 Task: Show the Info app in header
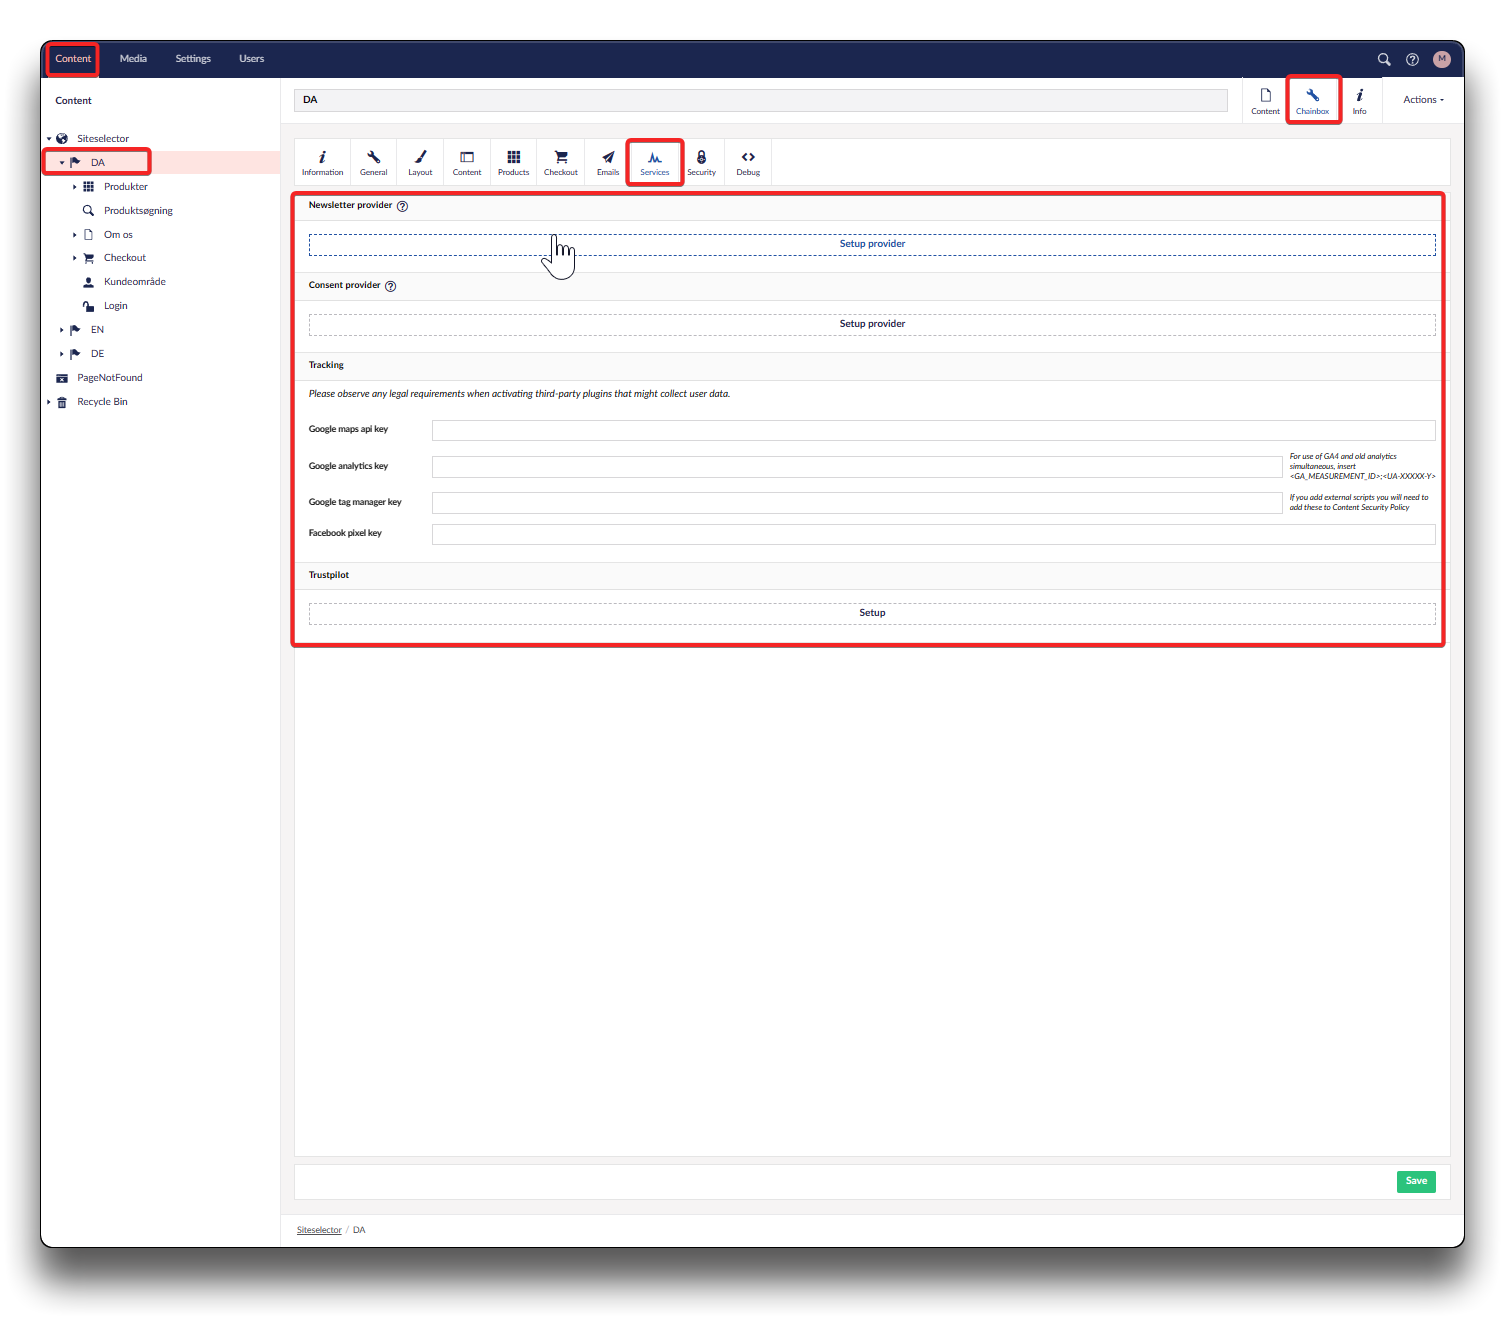[x=1359, y=100]
